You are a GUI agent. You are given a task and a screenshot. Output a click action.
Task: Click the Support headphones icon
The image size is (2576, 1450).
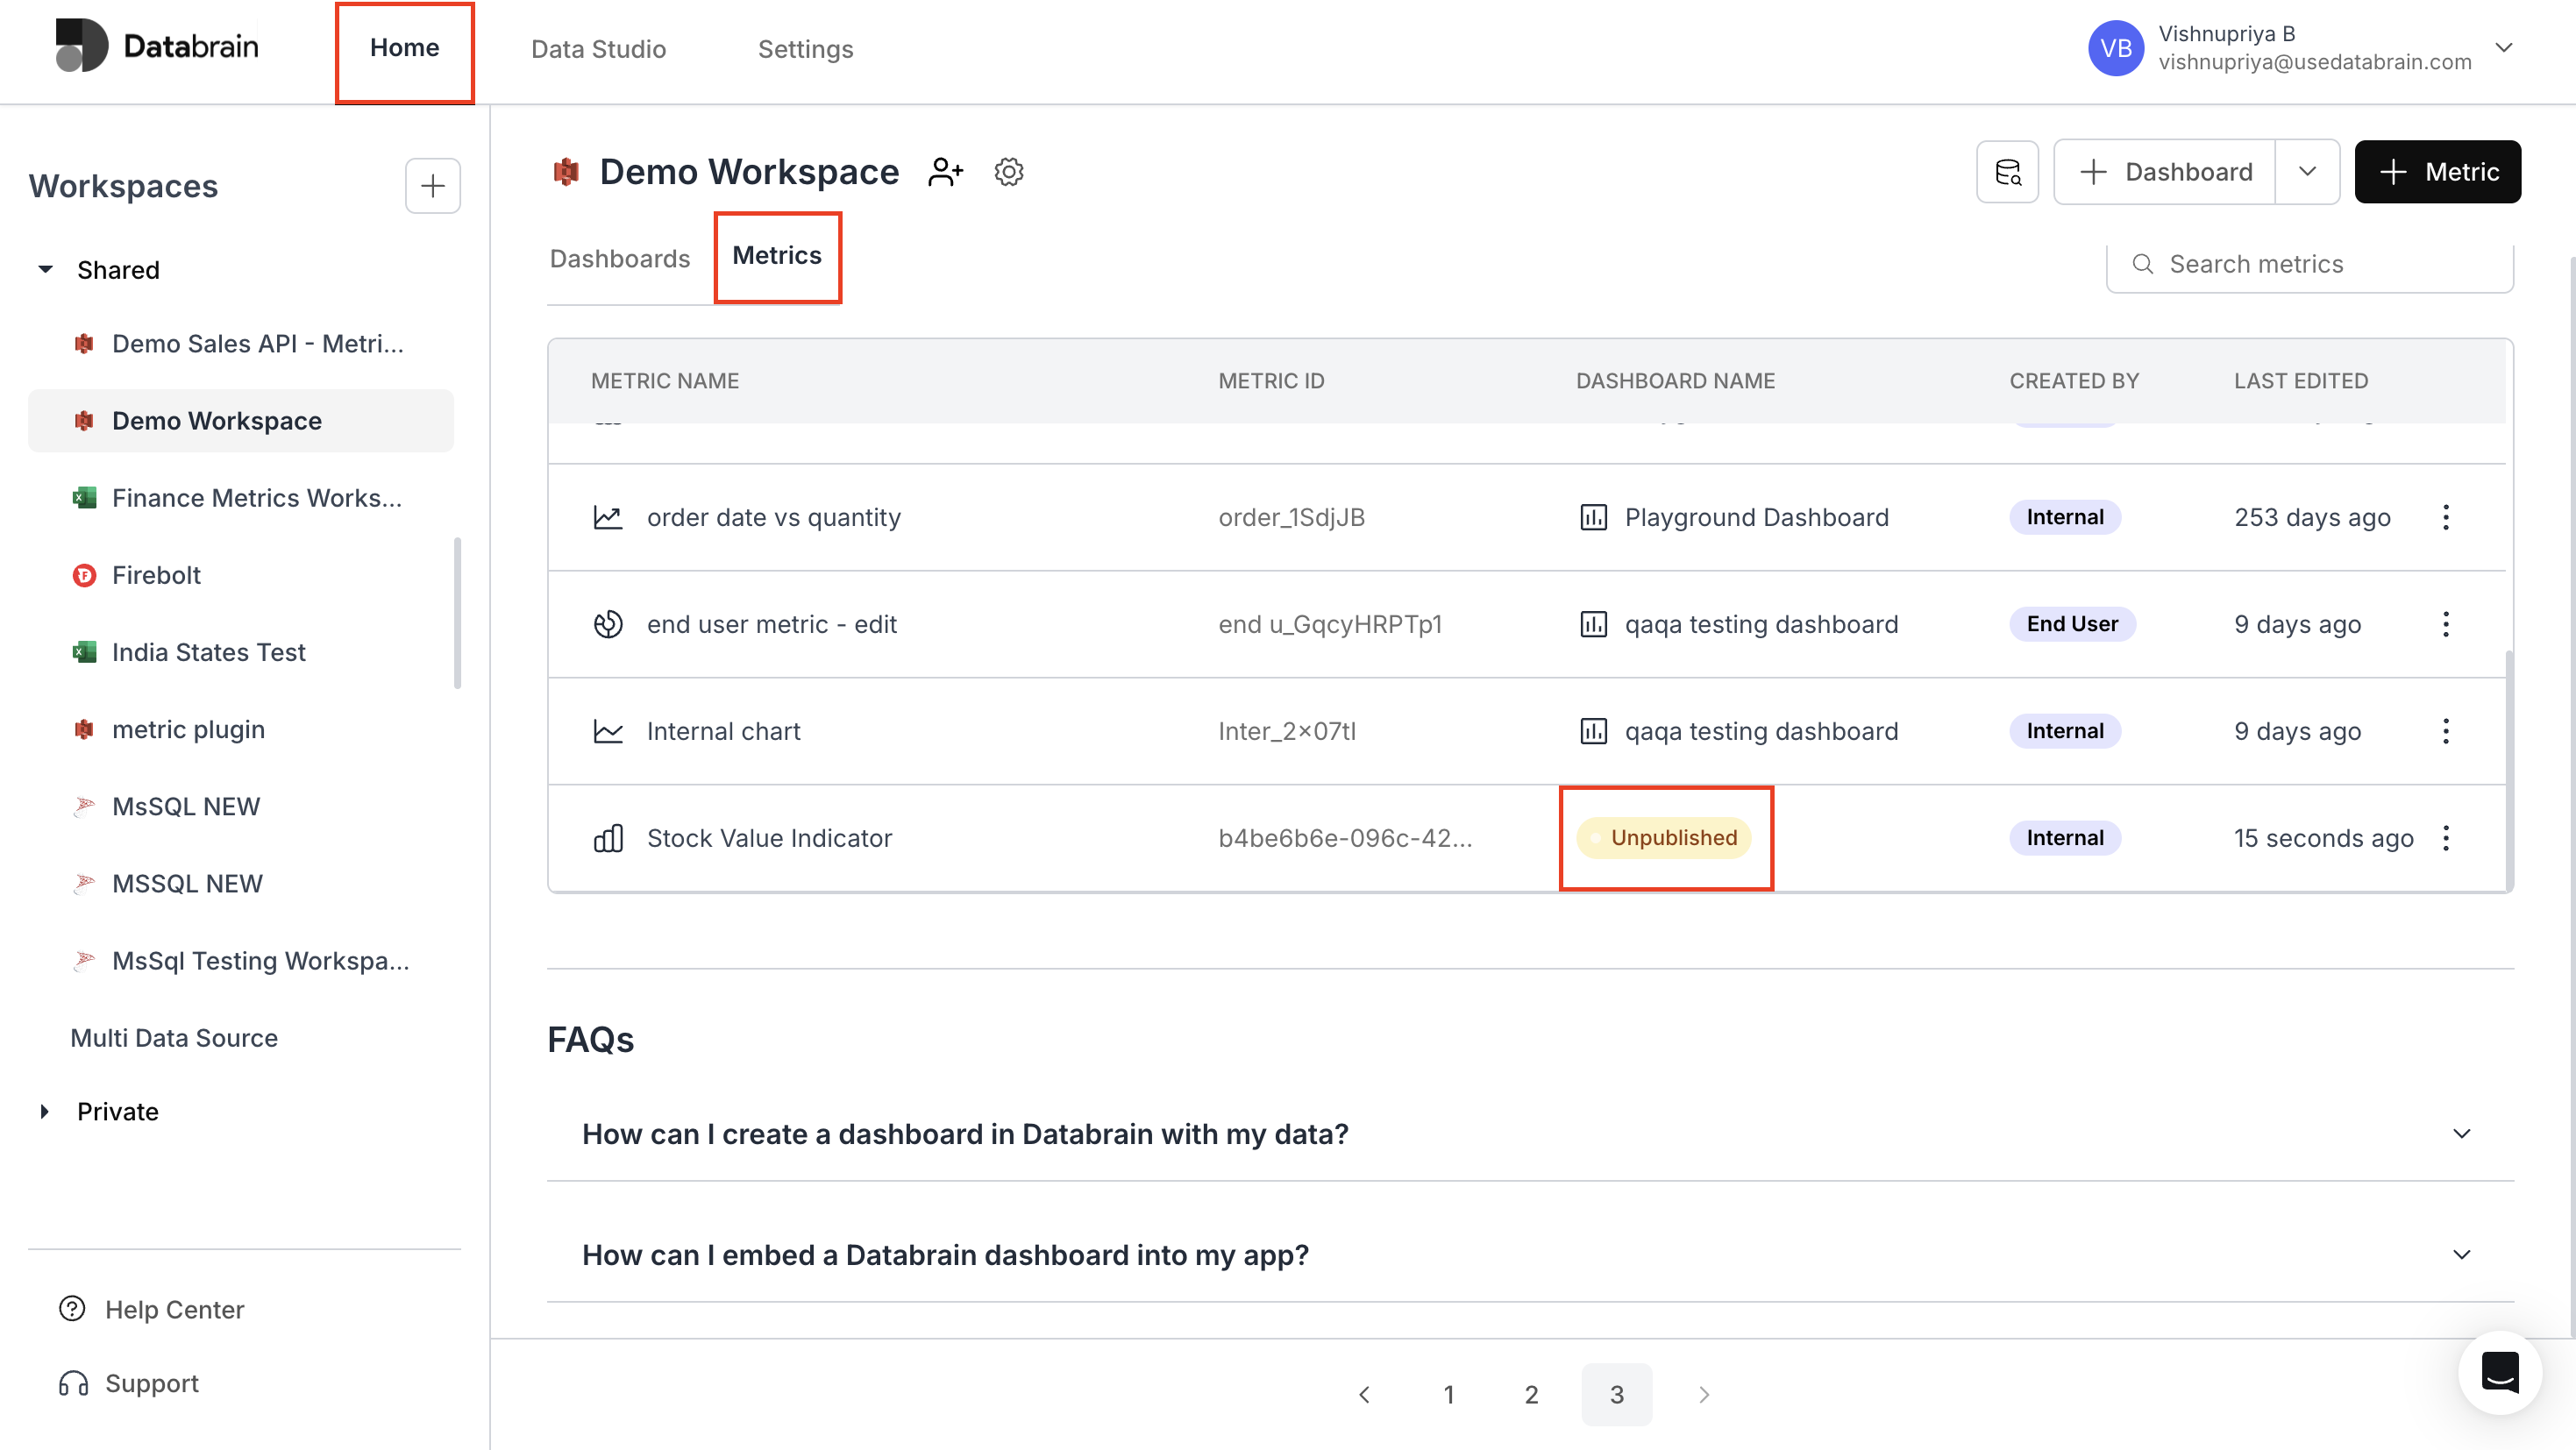(x=71, y=1383)
